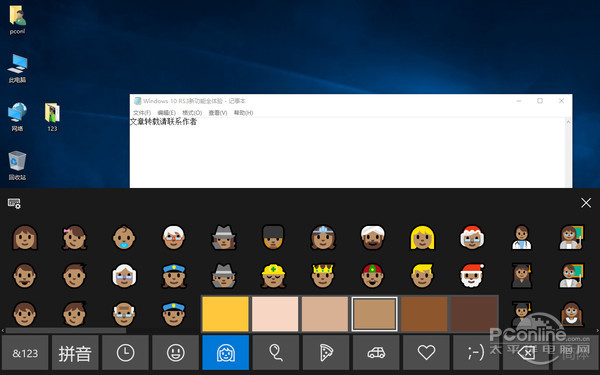The width and height of the screenshot is (600, 375).
Task: Open the 编辑(E) menu in Notepad
Action: click(x=166, y=113)
